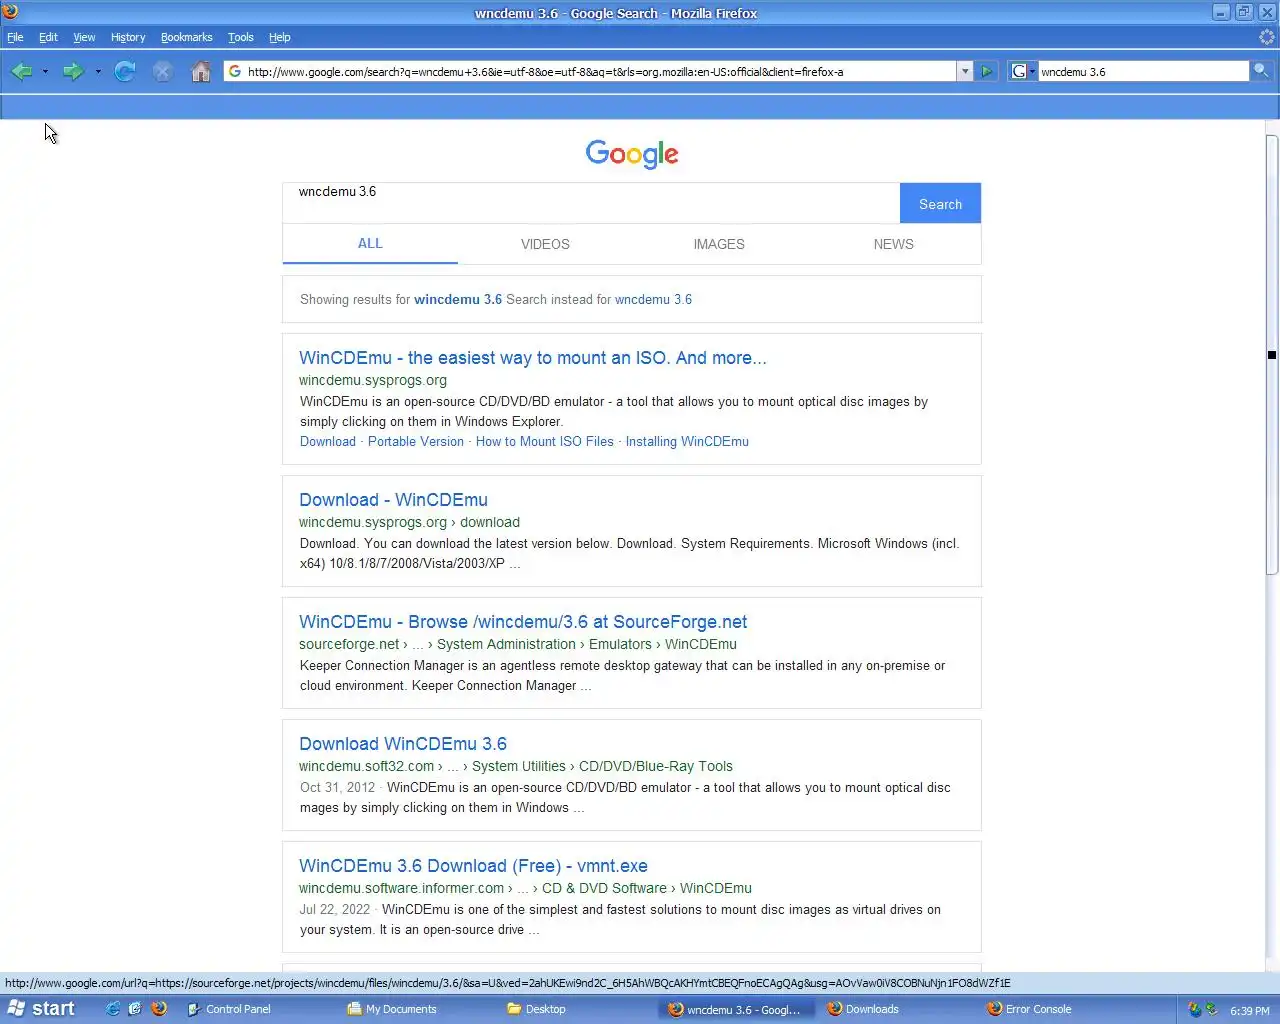
Task: Switch to the NEWS tab
Action: [893, 244]
